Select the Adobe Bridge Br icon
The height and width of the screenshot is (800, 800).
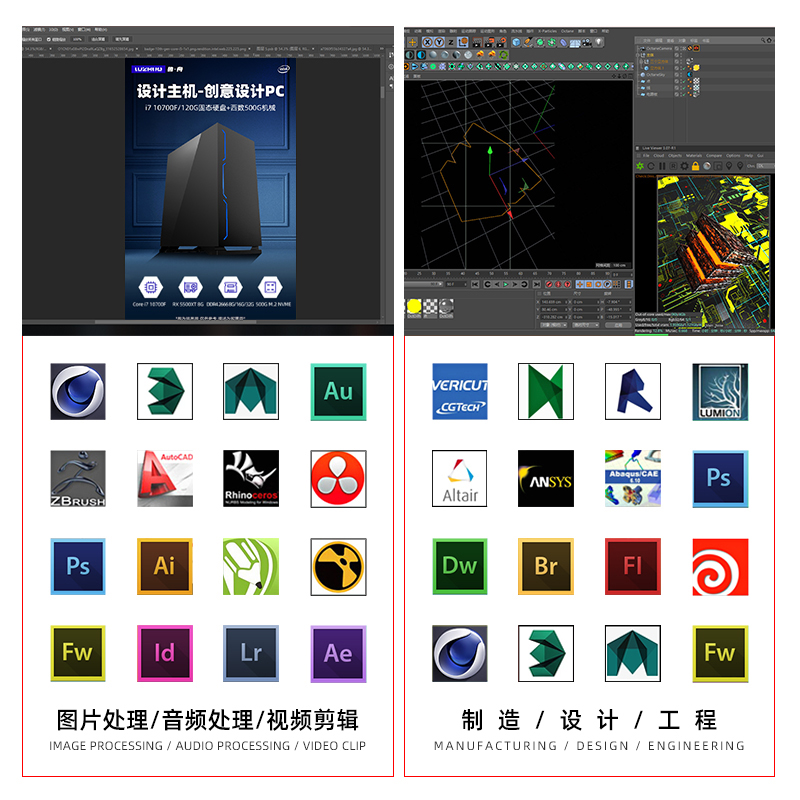click(546, 566)
